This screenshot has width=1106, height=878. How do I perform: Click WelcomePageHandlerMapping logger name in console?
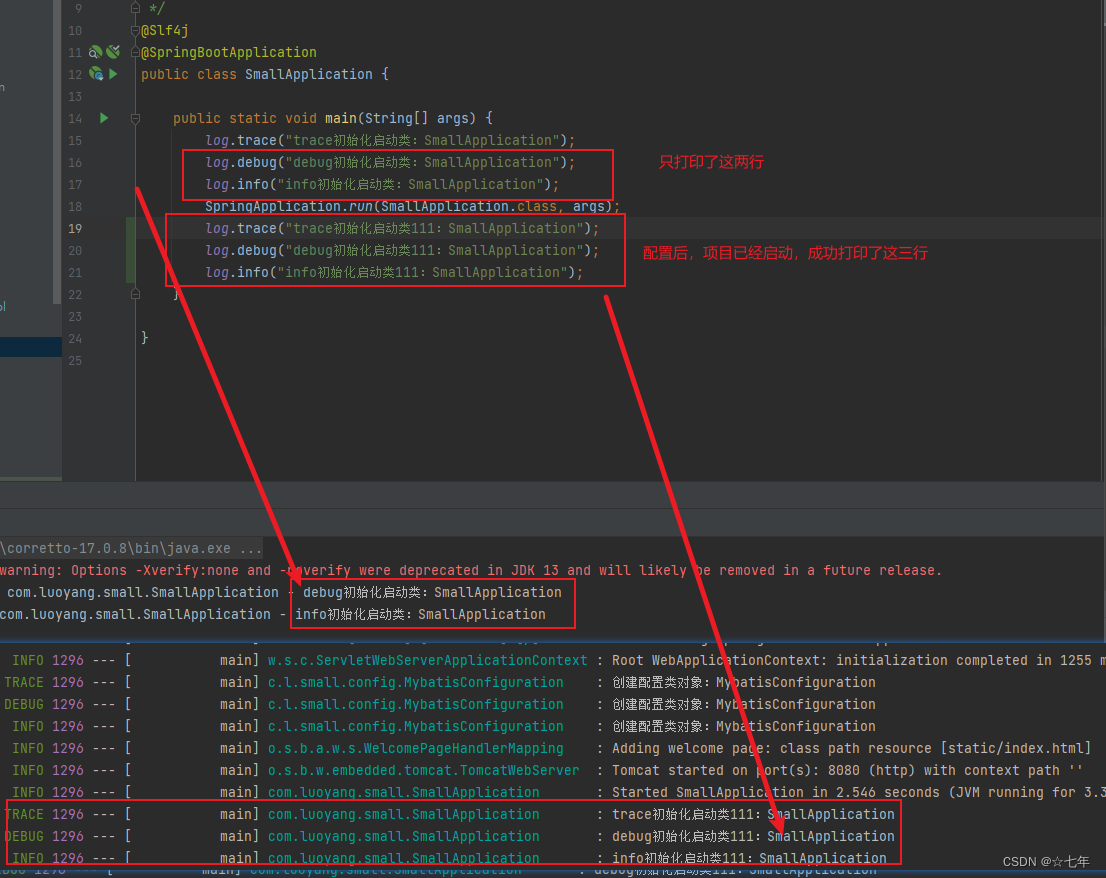coord(415,748)
